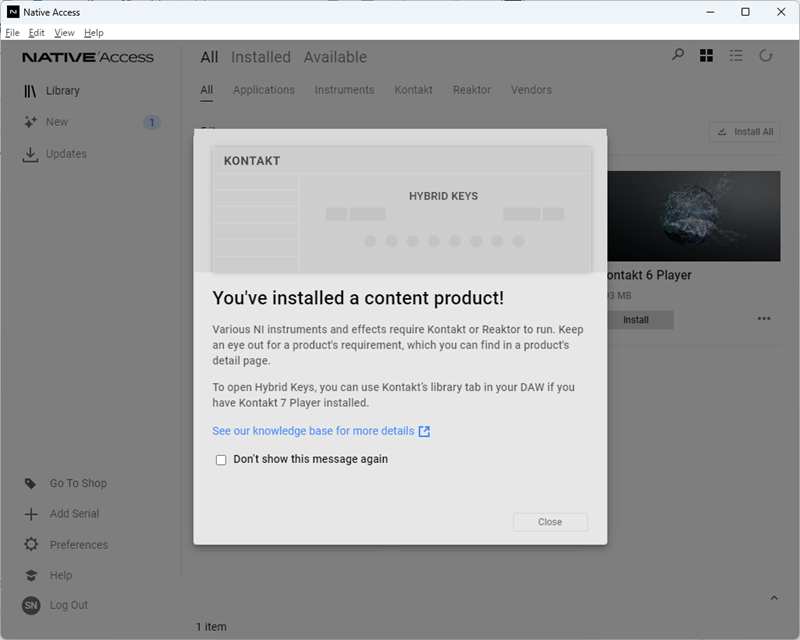This screenshot has width=800, height=640.
Task: Click the New sparkle icon
Action: pos(30,122)
